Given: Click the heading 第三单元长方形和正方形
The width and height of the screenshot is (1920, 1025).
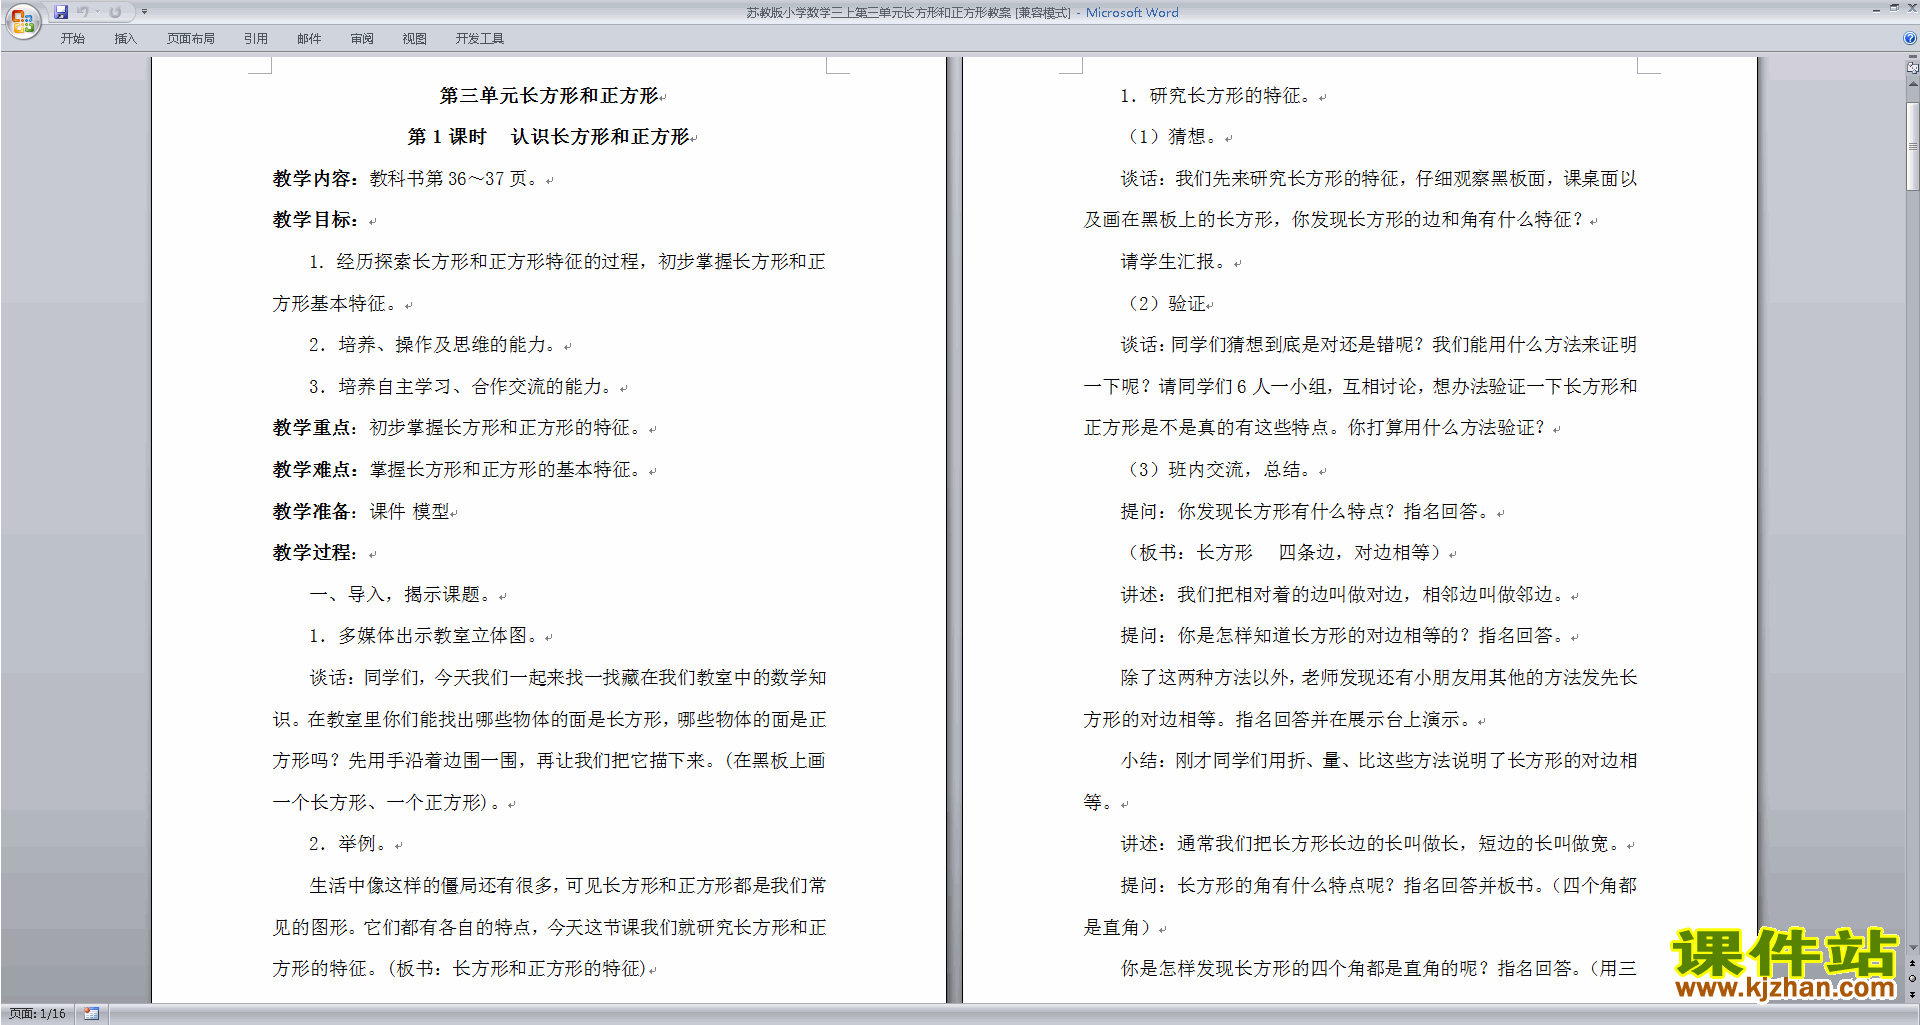Looking at the screenshot, I should (549, 95).
